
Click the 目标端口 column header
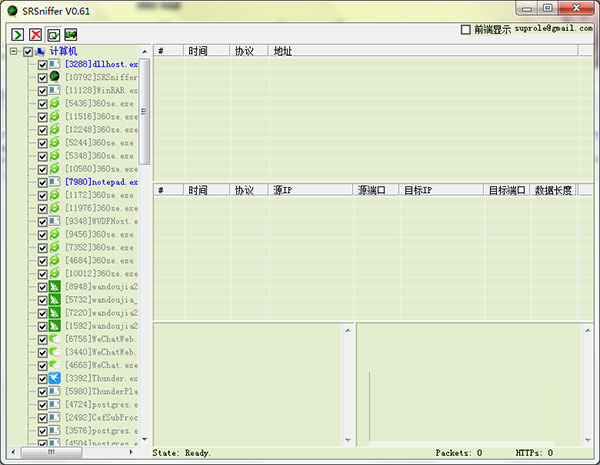click(x=507, y=190)
